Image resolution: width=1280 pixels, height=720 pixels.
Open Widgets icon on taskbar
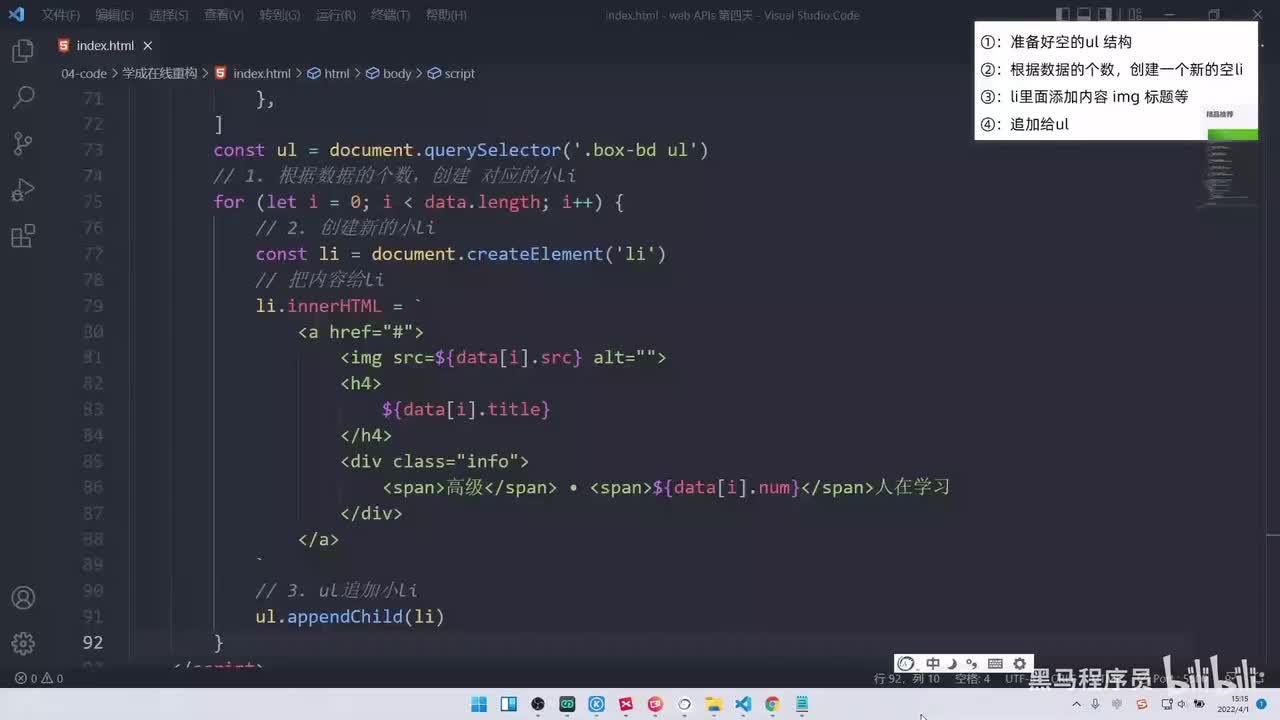point(509,704)
